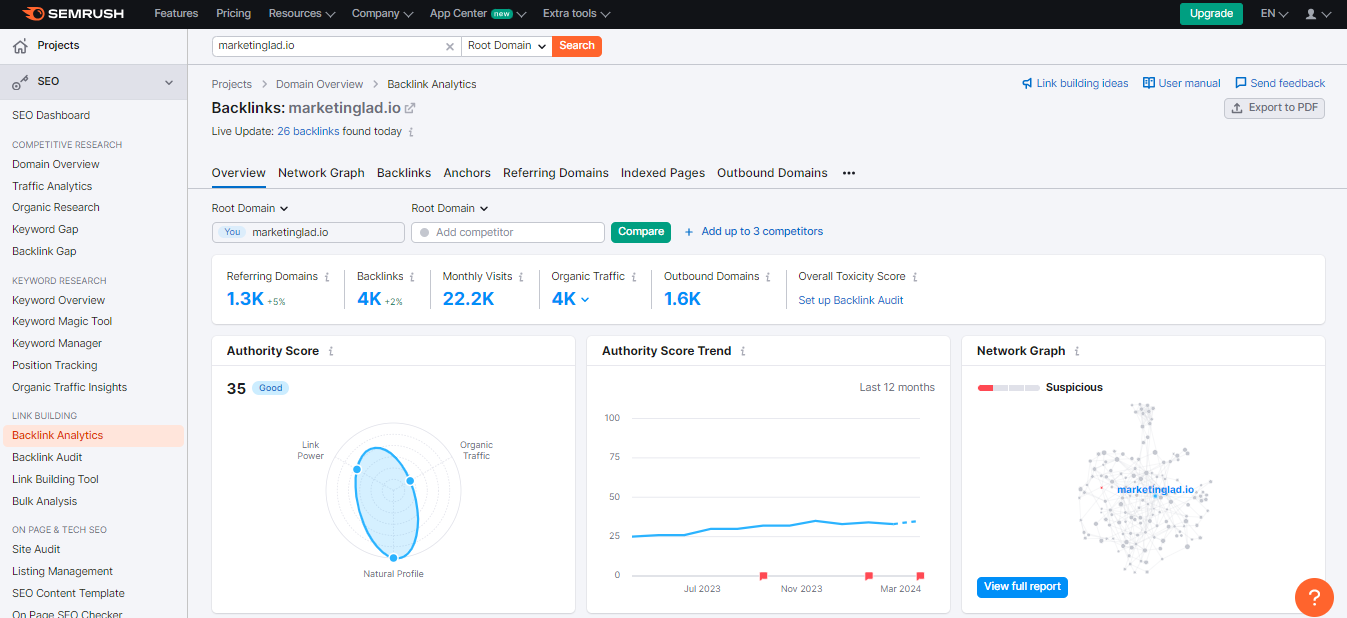The height and width of the screenshot is (618, 1347).
Task: Click Export to PDF button
Action: point(1274,108)
